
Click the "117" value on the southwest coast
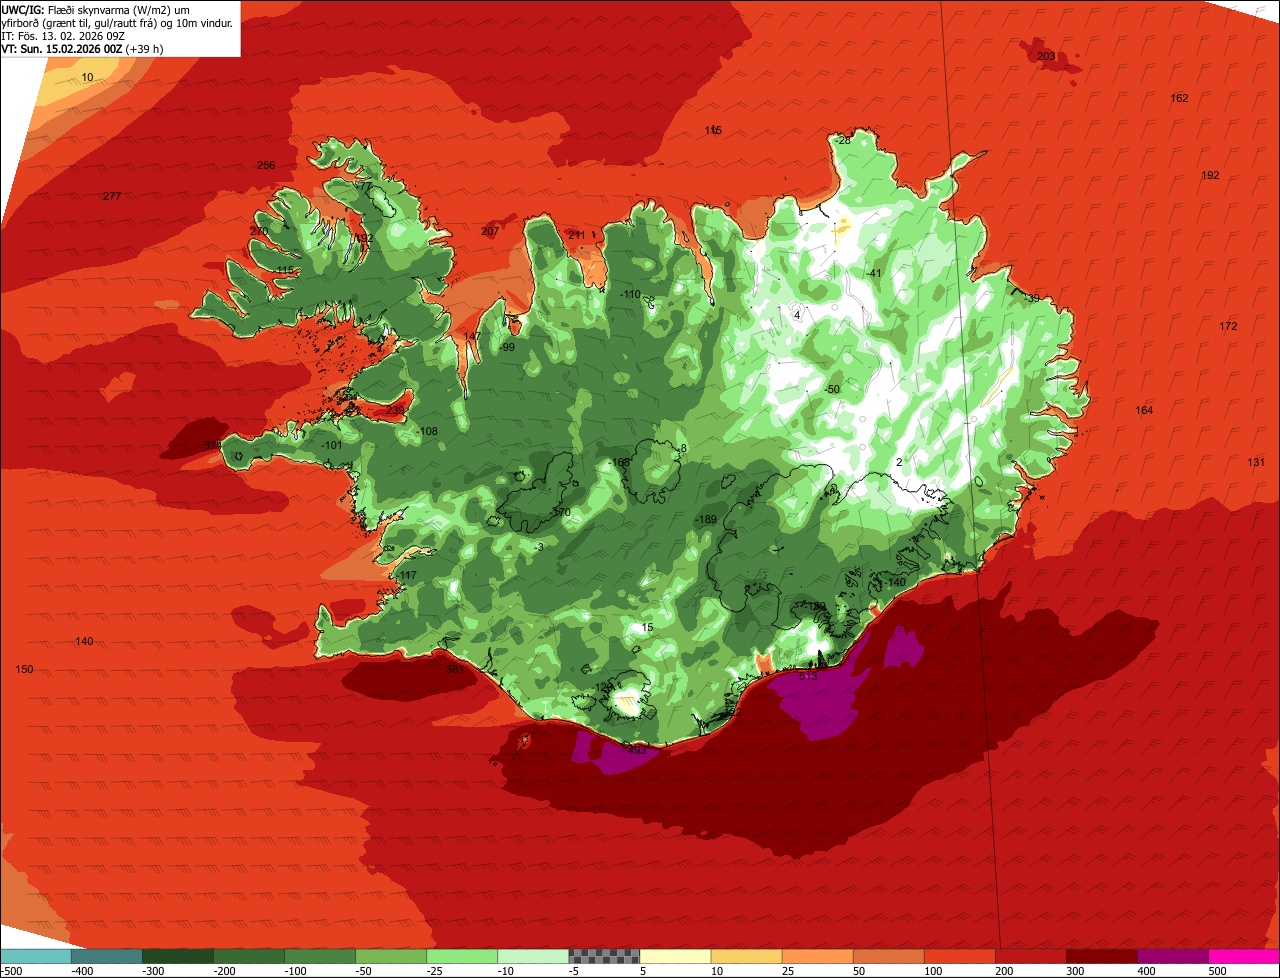pyautogui.click(x=408, y=575)
